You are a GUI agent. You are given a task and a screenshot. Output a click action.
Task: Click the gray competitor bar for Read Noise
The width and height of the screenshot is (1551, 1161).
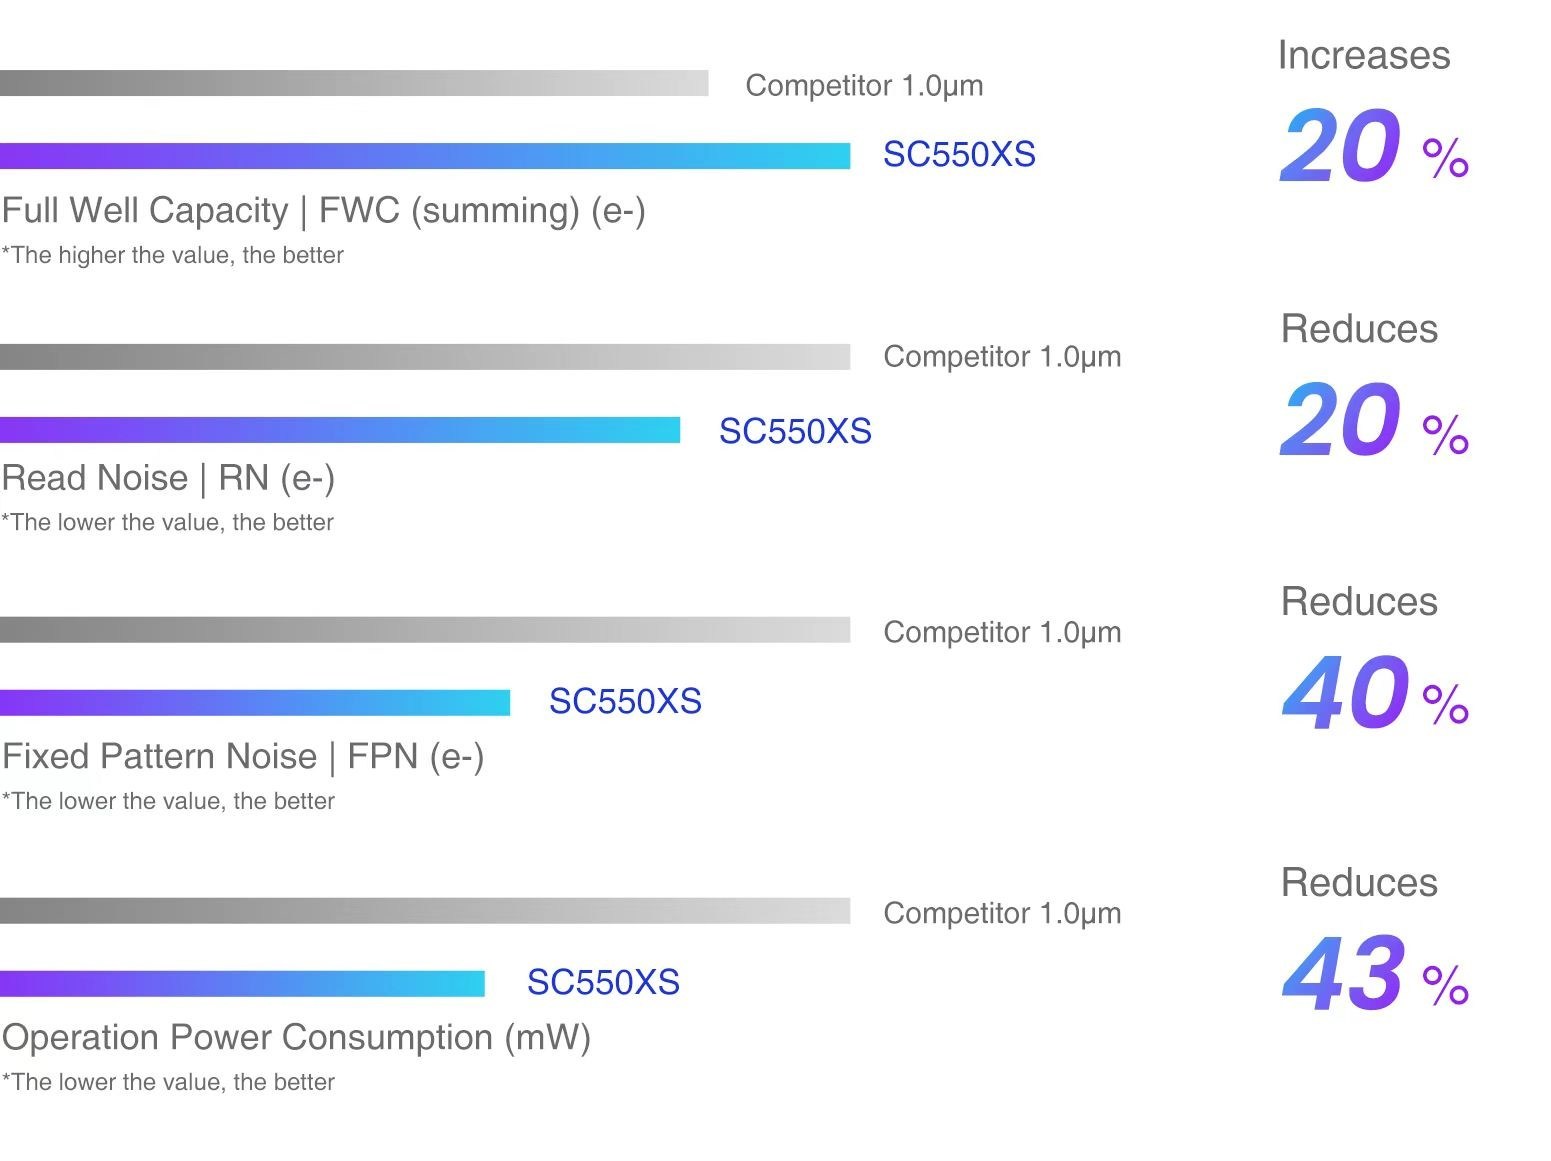coord(425,357)
